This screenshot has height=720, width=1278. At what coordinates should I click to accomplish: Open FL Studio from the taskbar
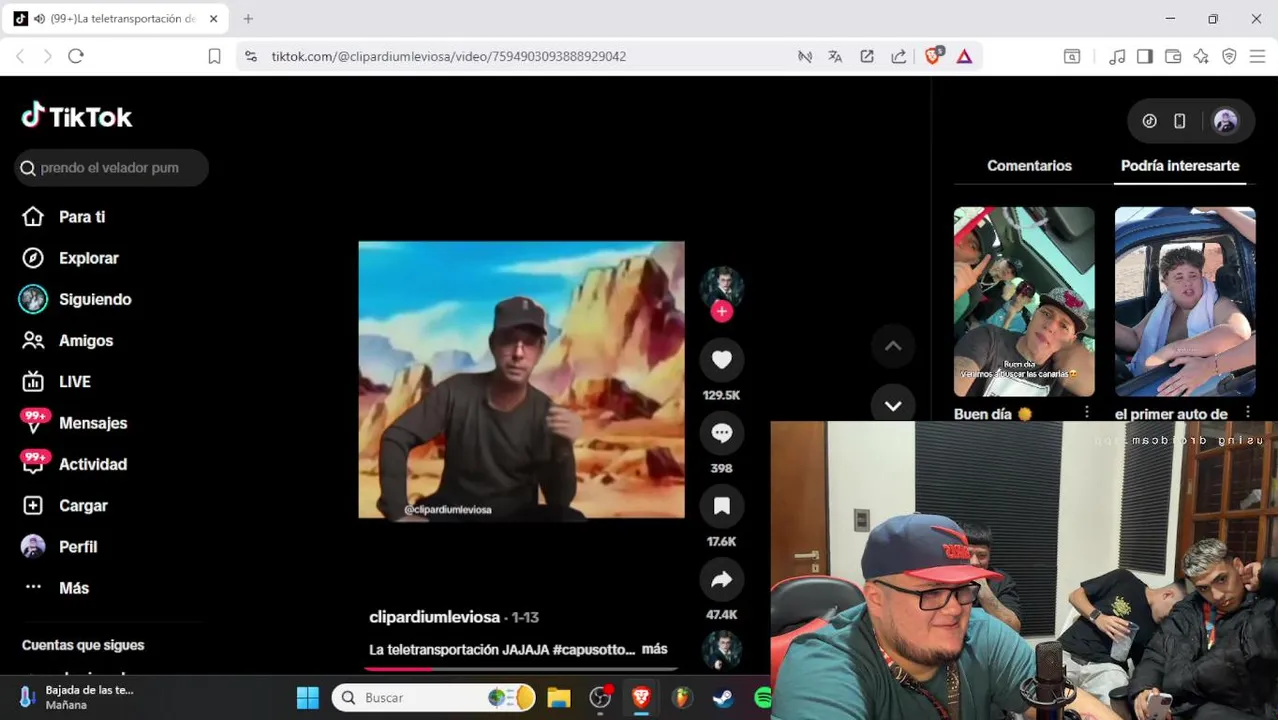pyautogui.click(x=681, y=698)
